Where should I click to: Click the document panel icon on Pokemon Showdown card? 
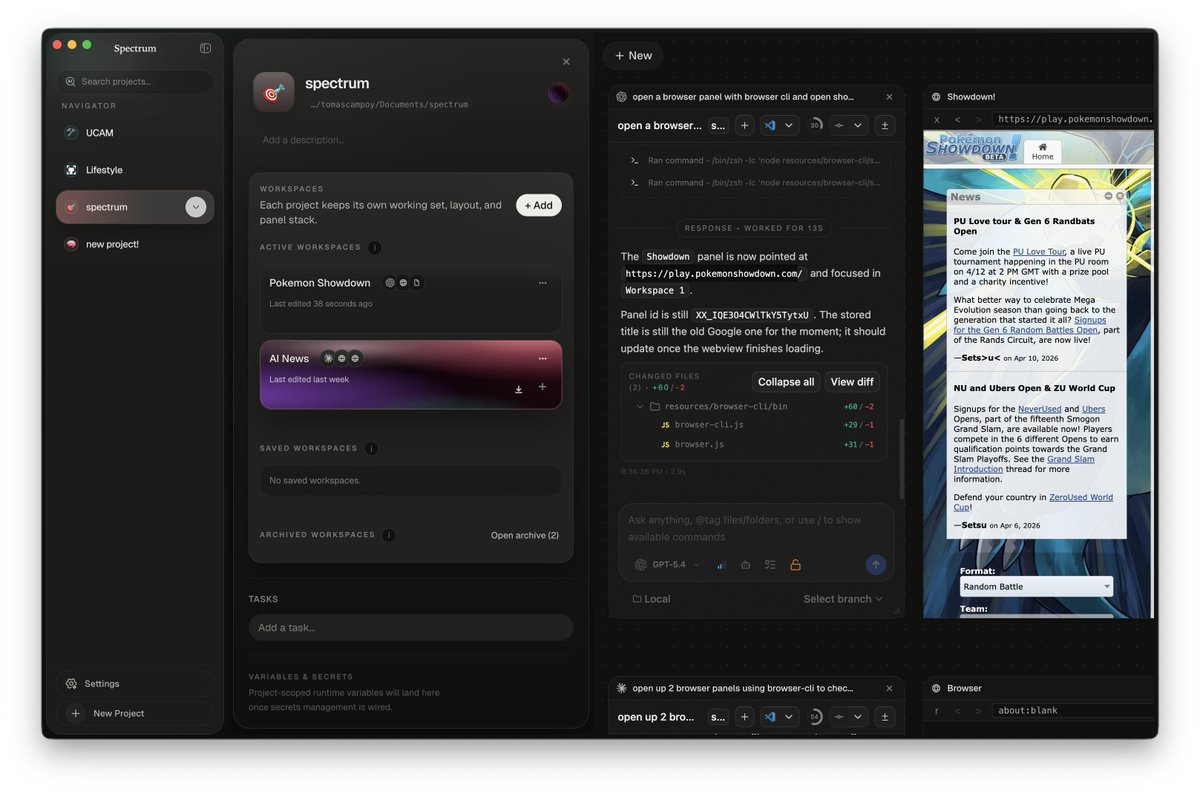(x=417, y=283)
